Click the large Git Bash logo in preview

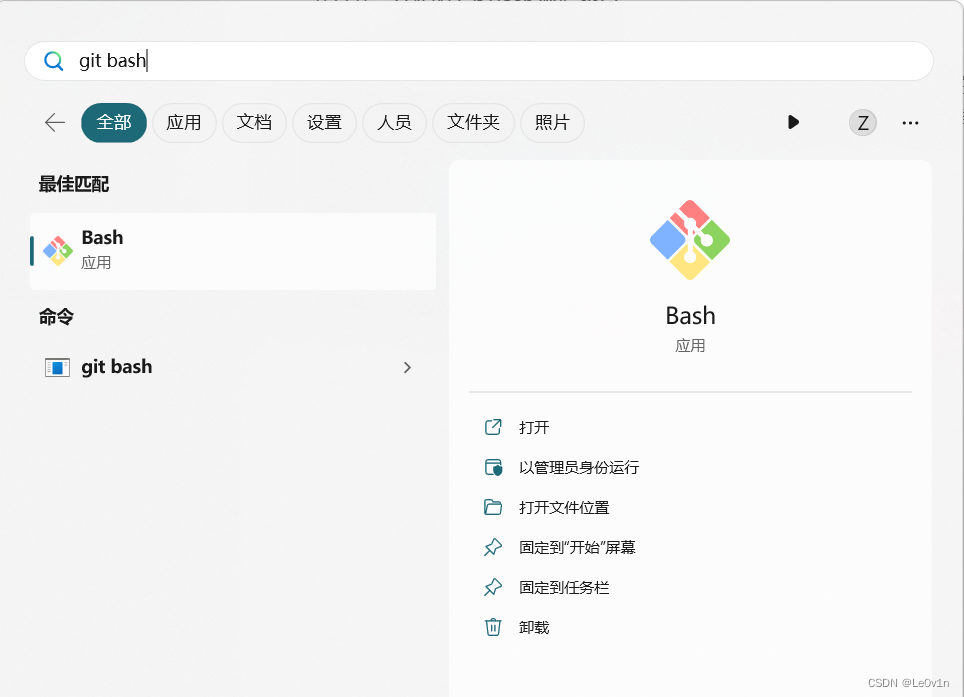coord(690,240)
